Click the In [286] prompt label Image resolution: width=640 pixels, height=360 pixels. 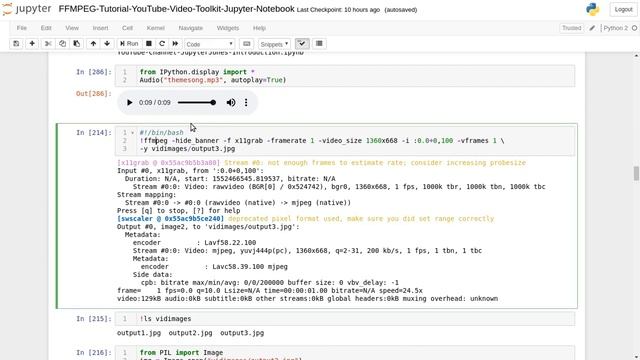click(94, 72)
